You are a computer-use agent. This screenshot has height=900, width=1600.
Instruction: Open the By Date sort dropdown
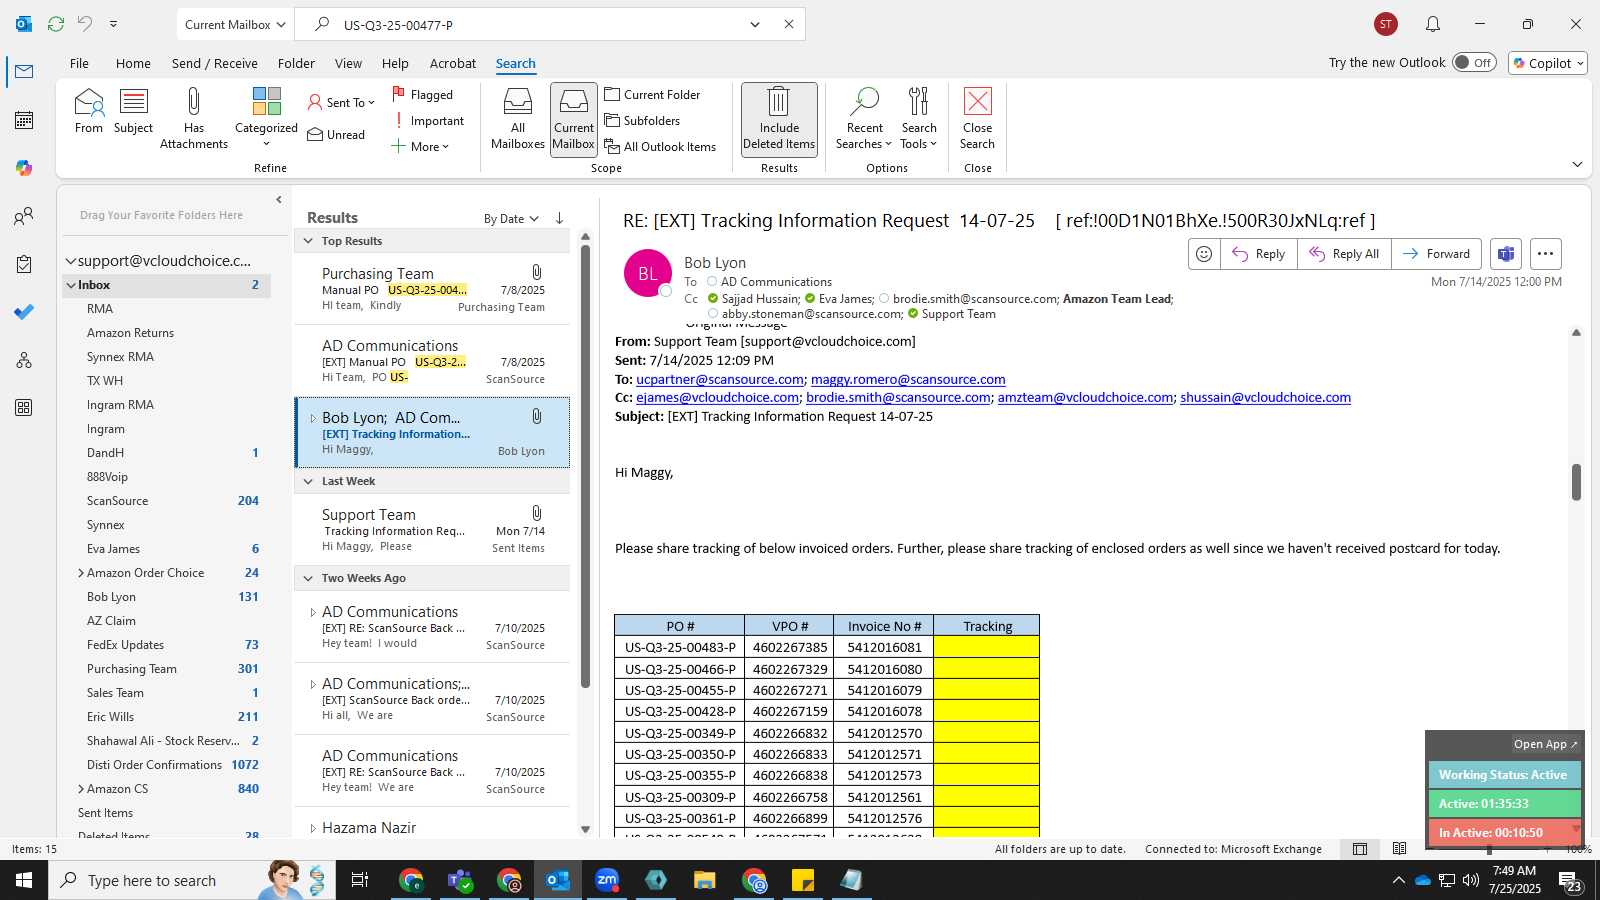[x=511, y=219]
